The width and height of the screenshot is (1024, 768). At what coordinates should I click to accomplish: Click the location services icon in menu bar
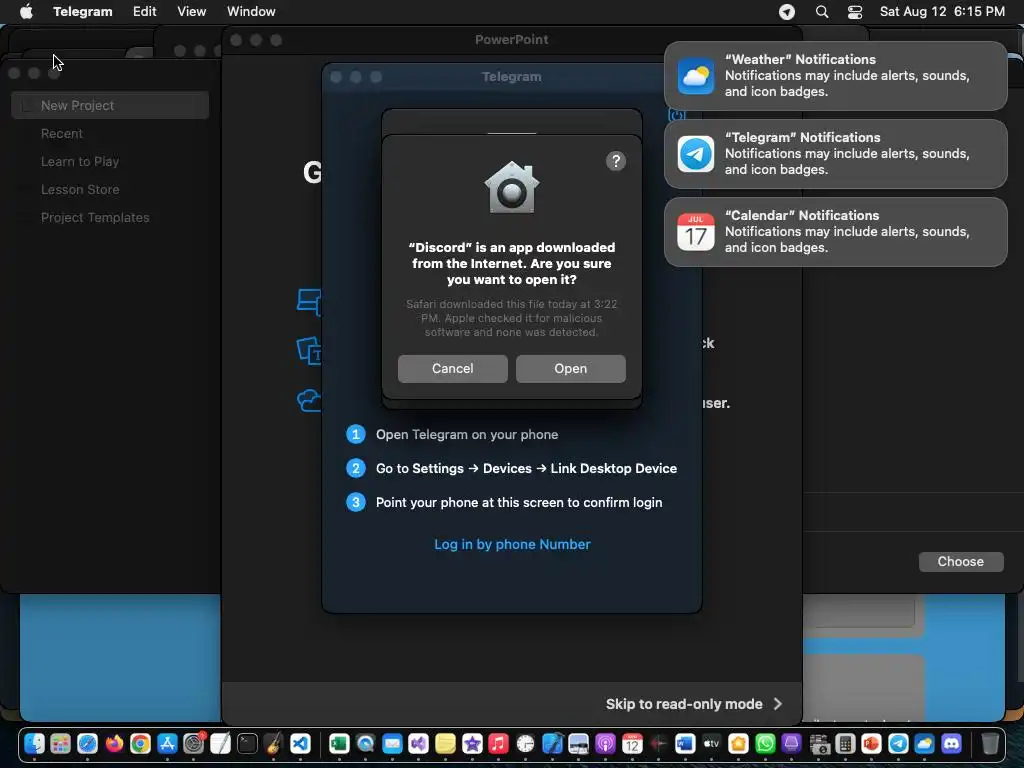pyautogui.click(x=787, y=12)
